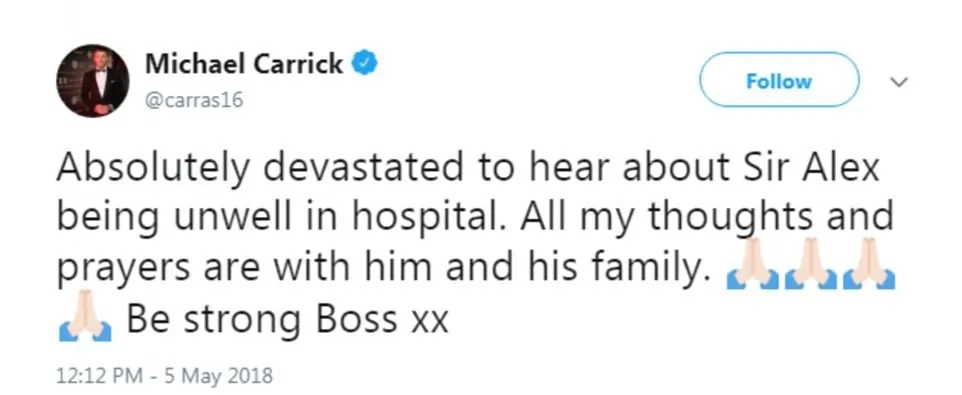Click the praying hands emoji before "Be strong"
This screenshot has width=962, height=395.
click(x=85, y=316)
